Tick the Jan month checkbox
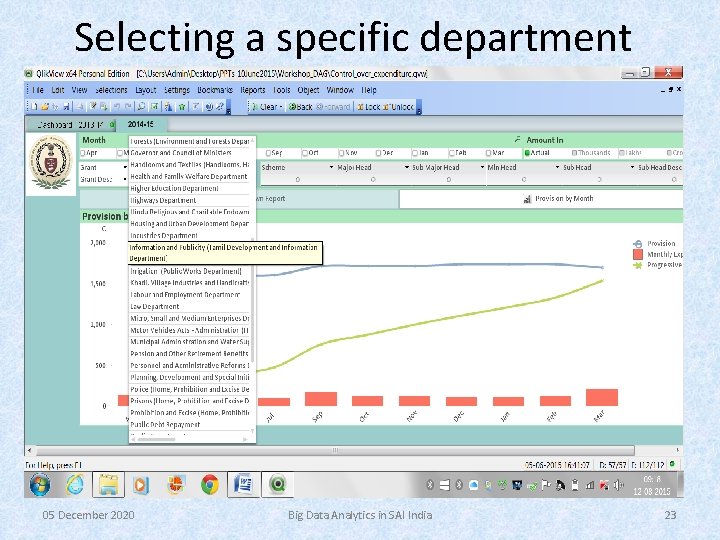 click(x=415, y=153)
